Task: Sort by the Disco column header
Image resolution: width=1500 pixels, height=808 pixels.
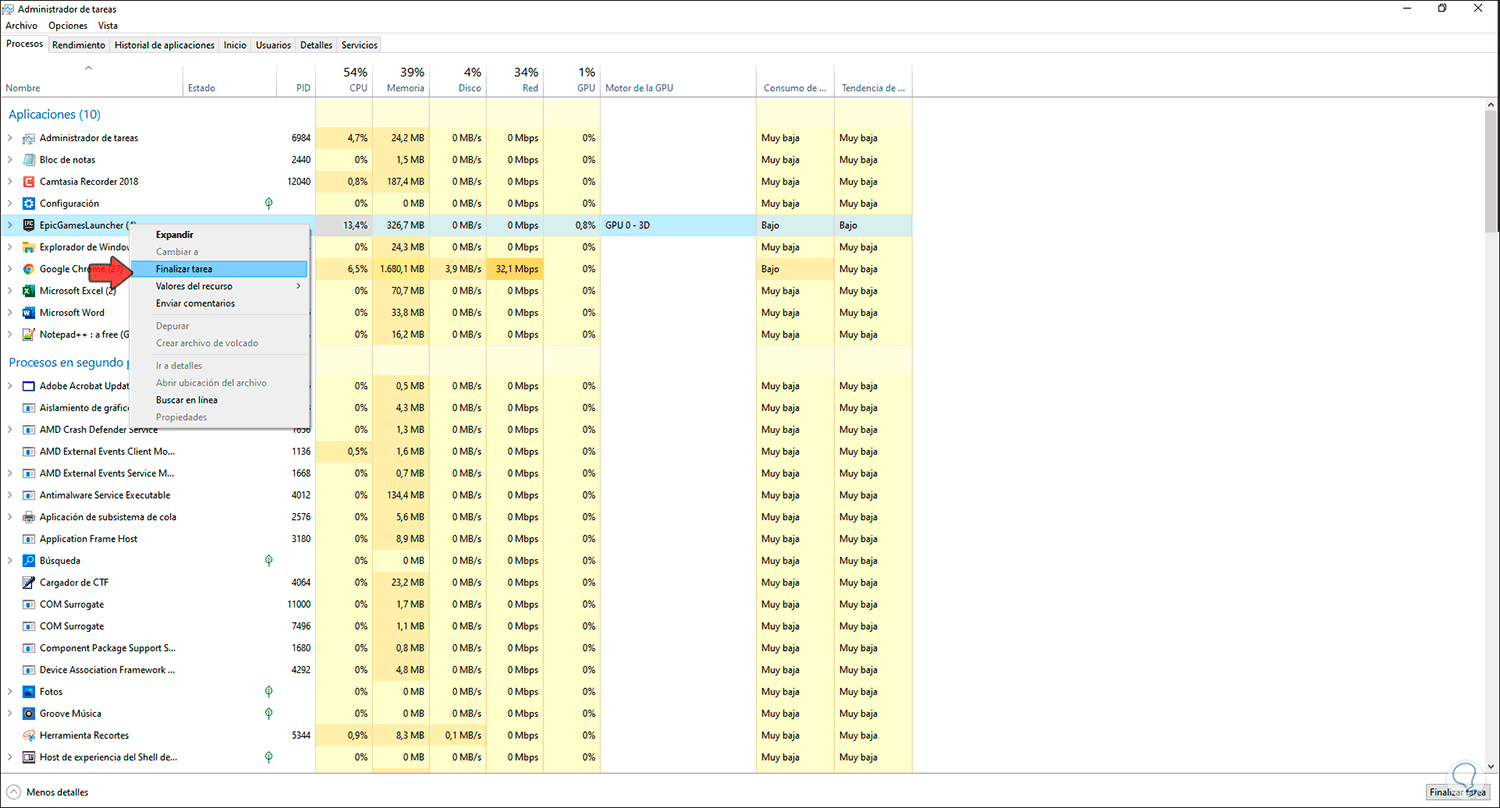Action: coord(458,80)
